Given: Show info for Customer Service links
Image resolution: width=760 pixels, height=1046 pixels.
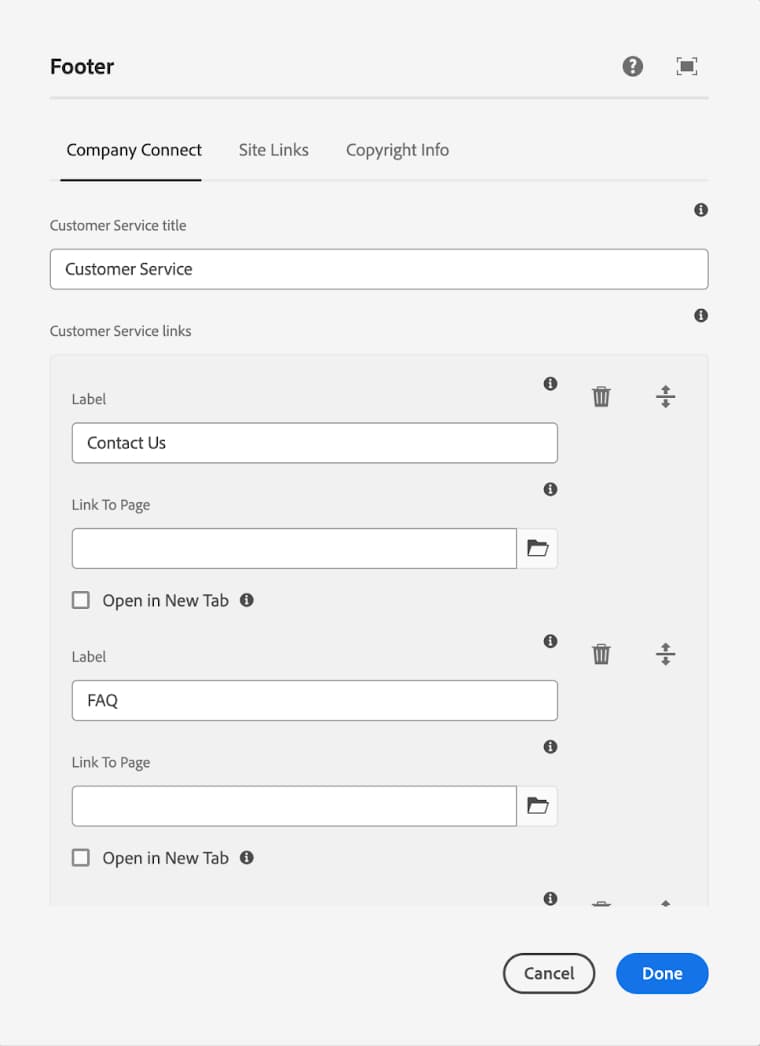Looking at the screenshot, I should pos(701,316).
